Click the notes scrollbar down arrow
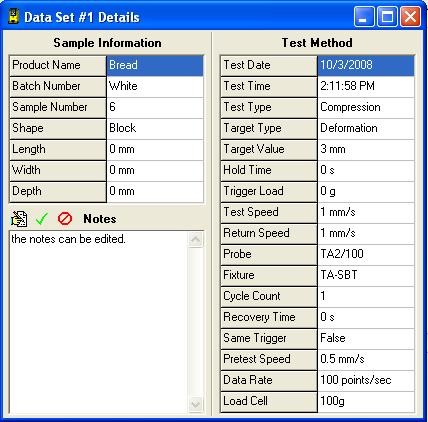Image resolution: width=428 pixels, height=422 pixels. tap(195, 405)
